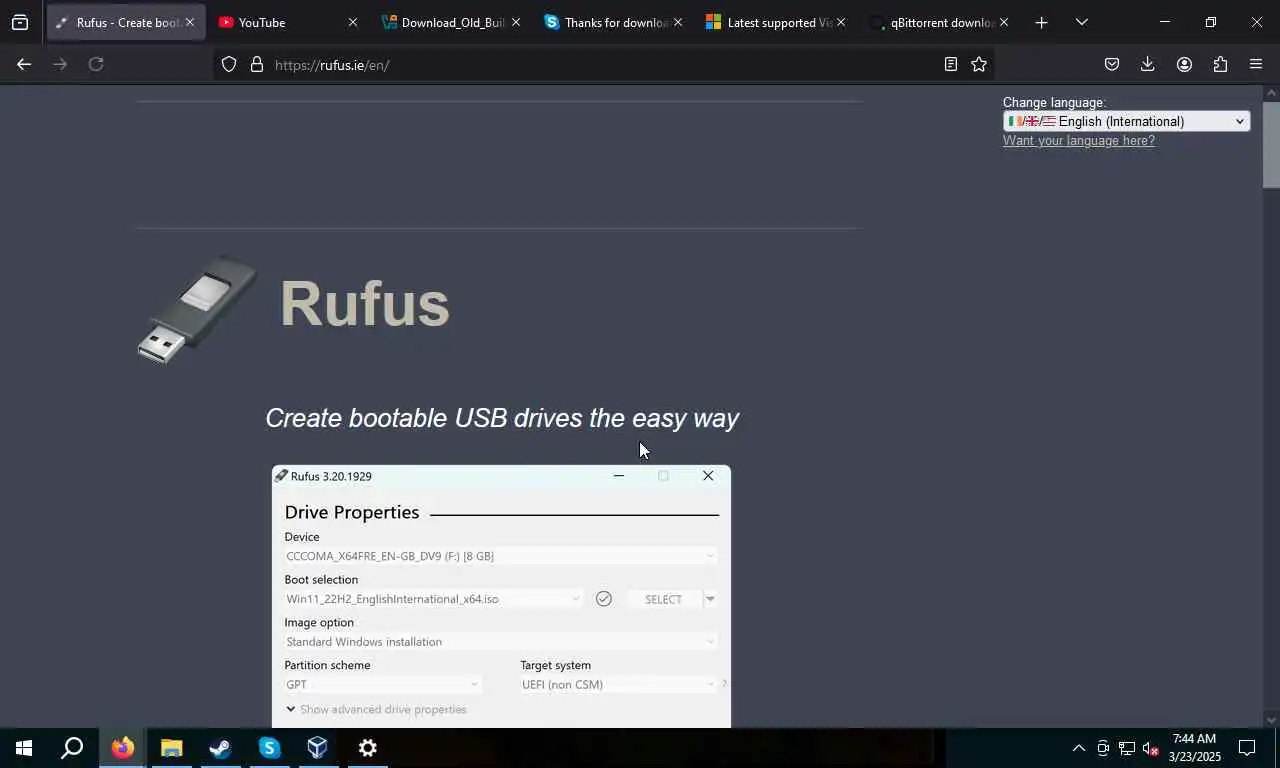Switch to the Skype Thanks for downloading tab
The image size is (1280, 768).
pyautogui.click(x=614, y=22)
